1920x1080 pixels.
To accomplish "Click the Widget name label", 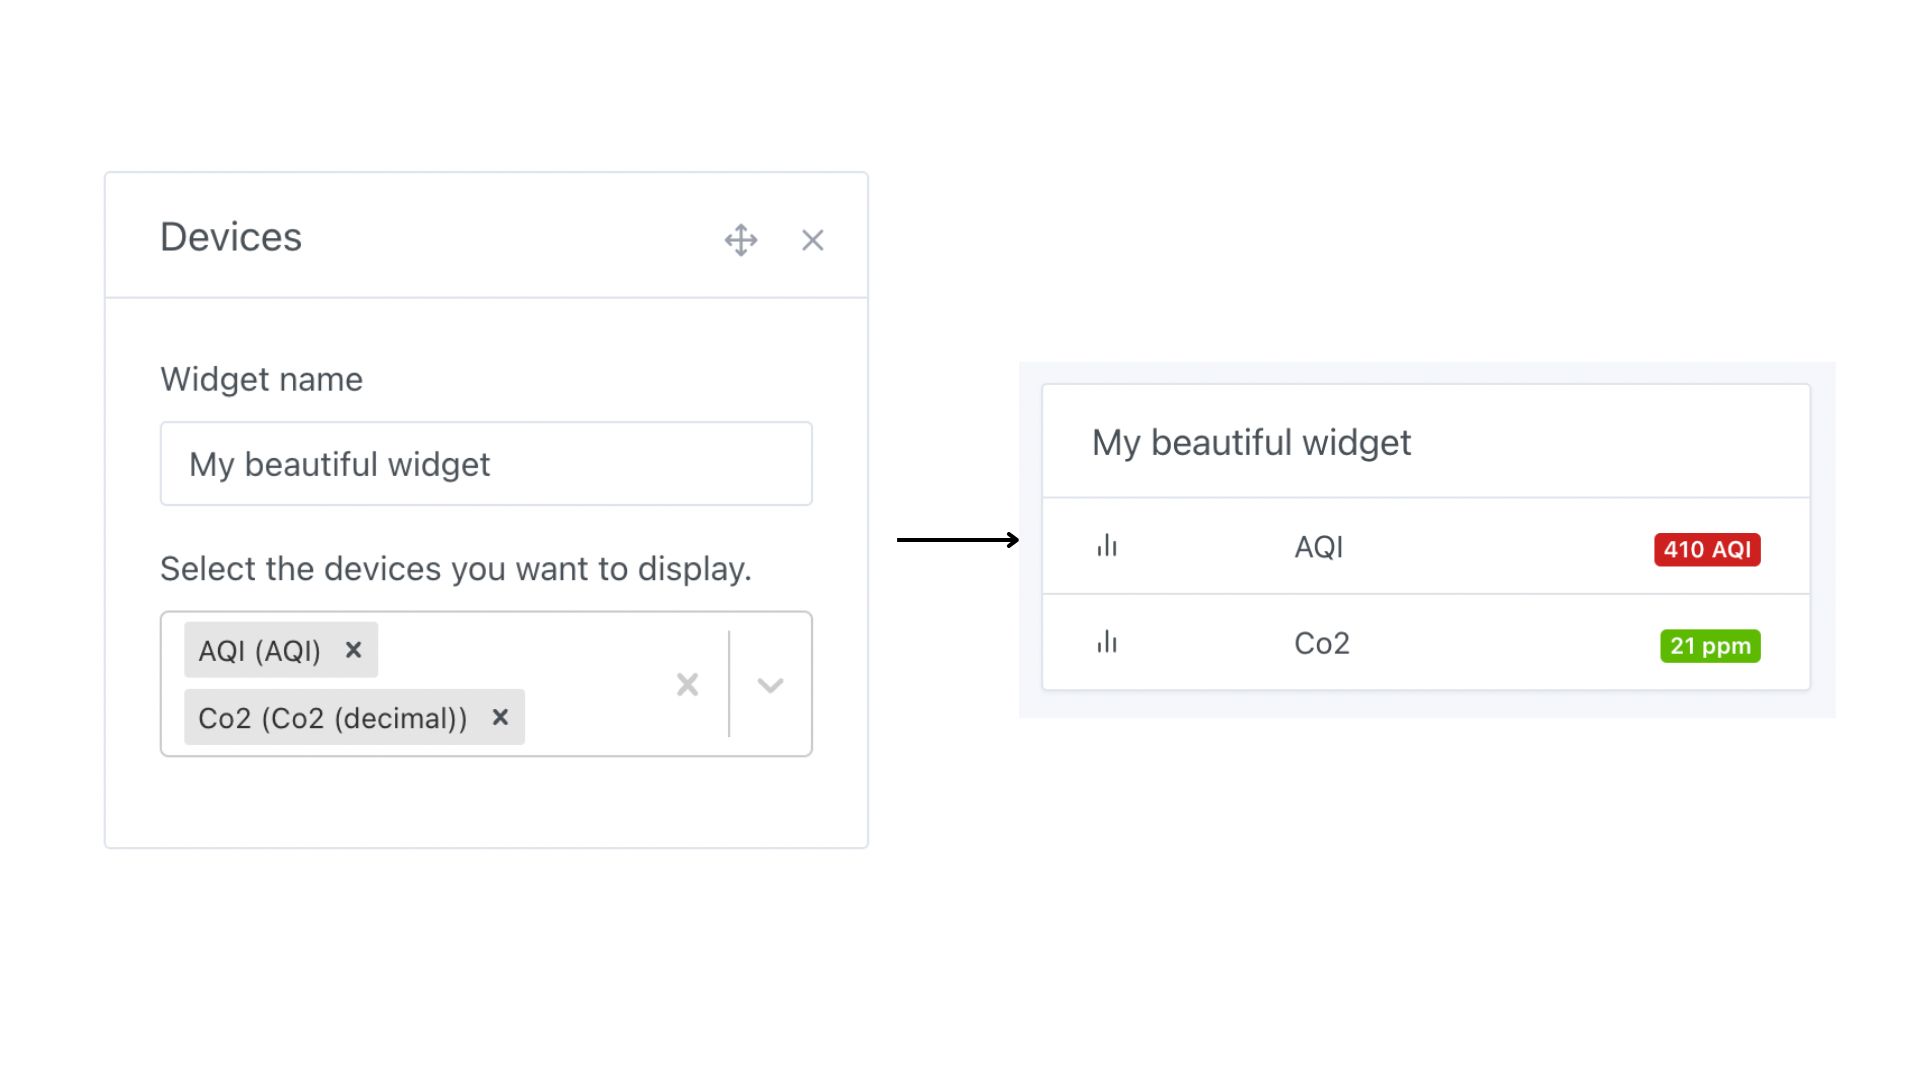I will pyautogui.click(x=261, y=379).
